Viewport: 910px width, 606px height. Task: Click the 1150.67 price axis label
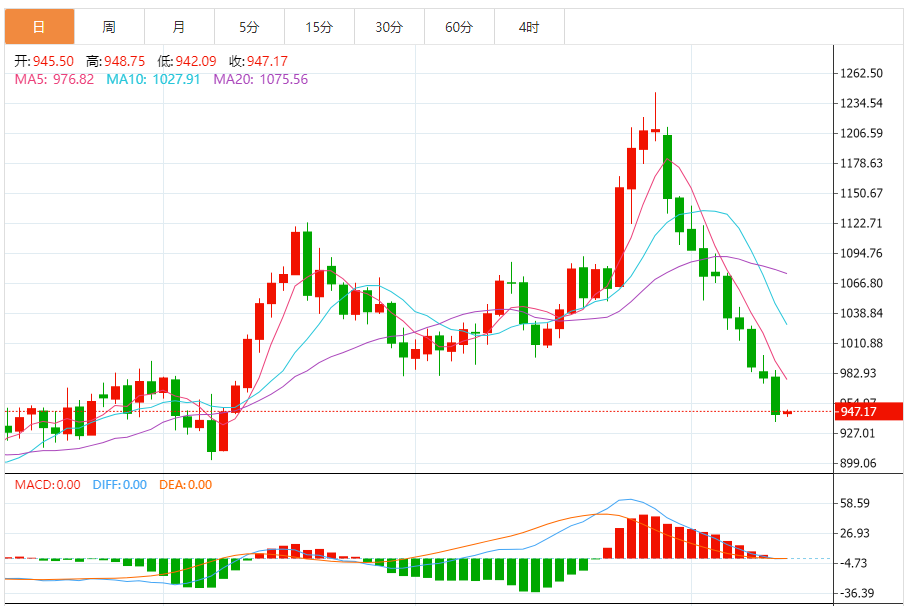click(x=861, y=193)
